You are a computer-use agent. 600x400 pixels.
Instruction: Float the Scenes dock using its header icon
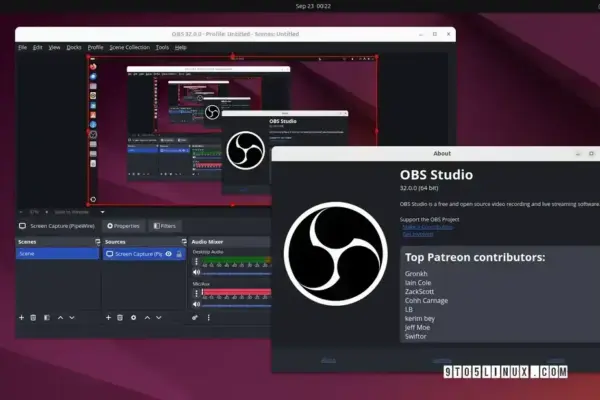click(x=98, y=242)
